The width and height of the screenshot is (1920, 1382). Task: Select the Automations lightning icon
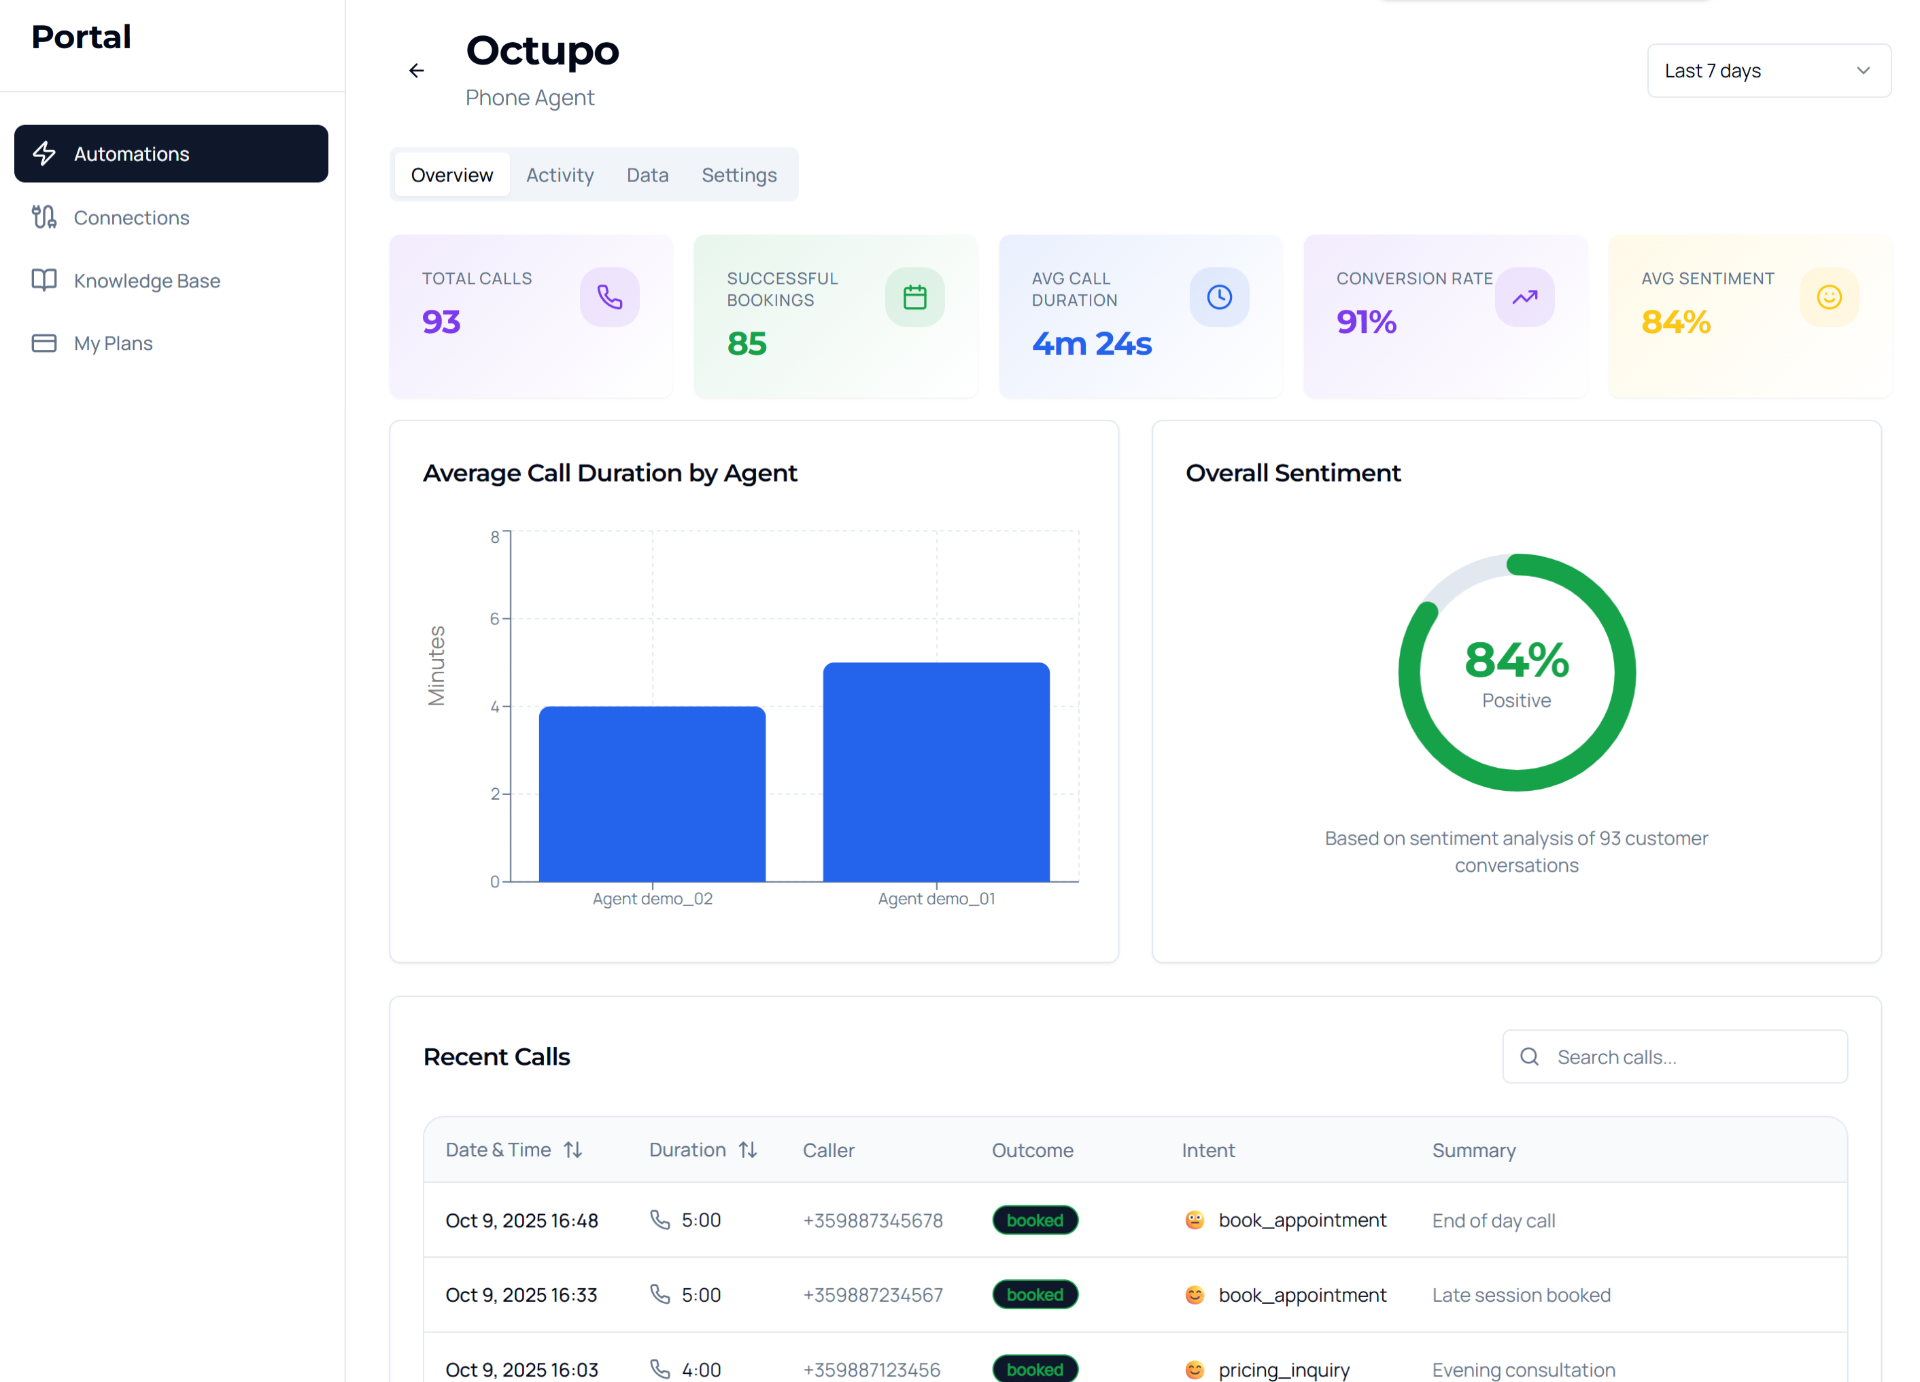pyautogui.click(x=44, y=153)
